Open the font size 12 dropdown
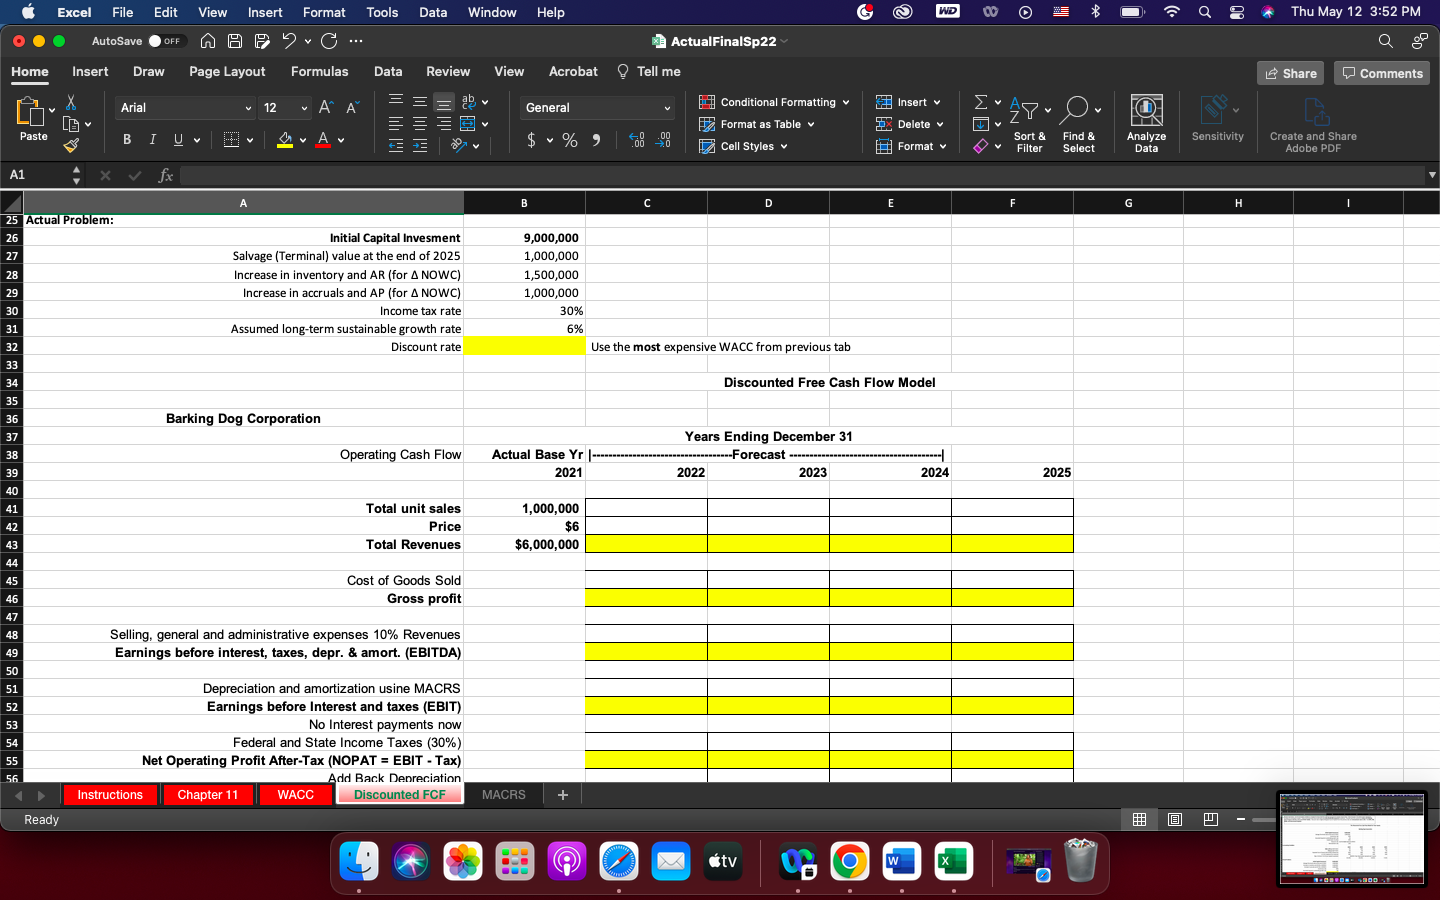The image size is (1440, 900). coord(304,108)
